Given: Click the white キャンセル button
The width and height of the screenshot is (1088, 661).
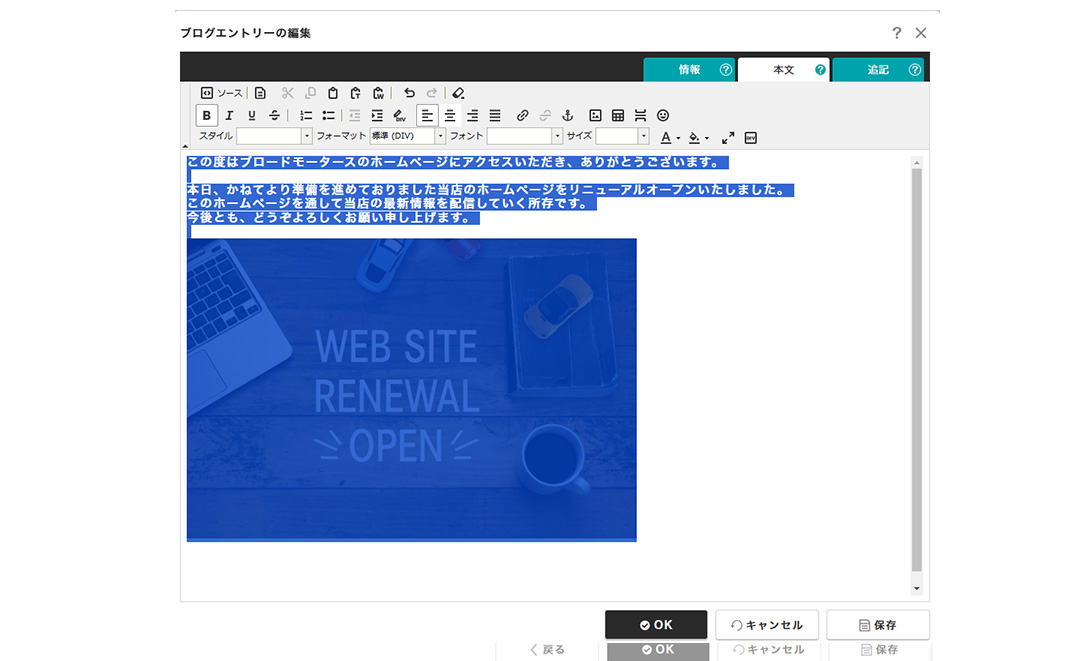Looking at the screenshot, I should [x=767, y=625].
